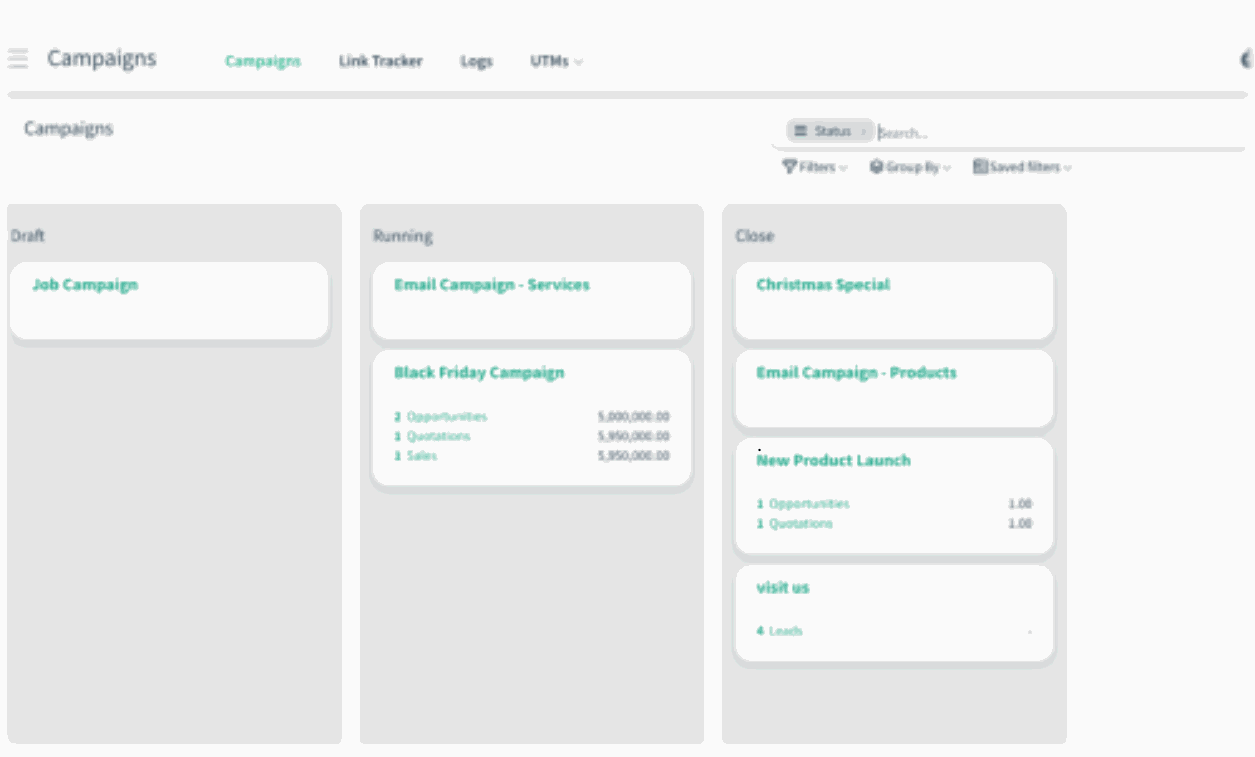
Task: Open the Christmas Special campaign
Action: click(x=822, y=285)
